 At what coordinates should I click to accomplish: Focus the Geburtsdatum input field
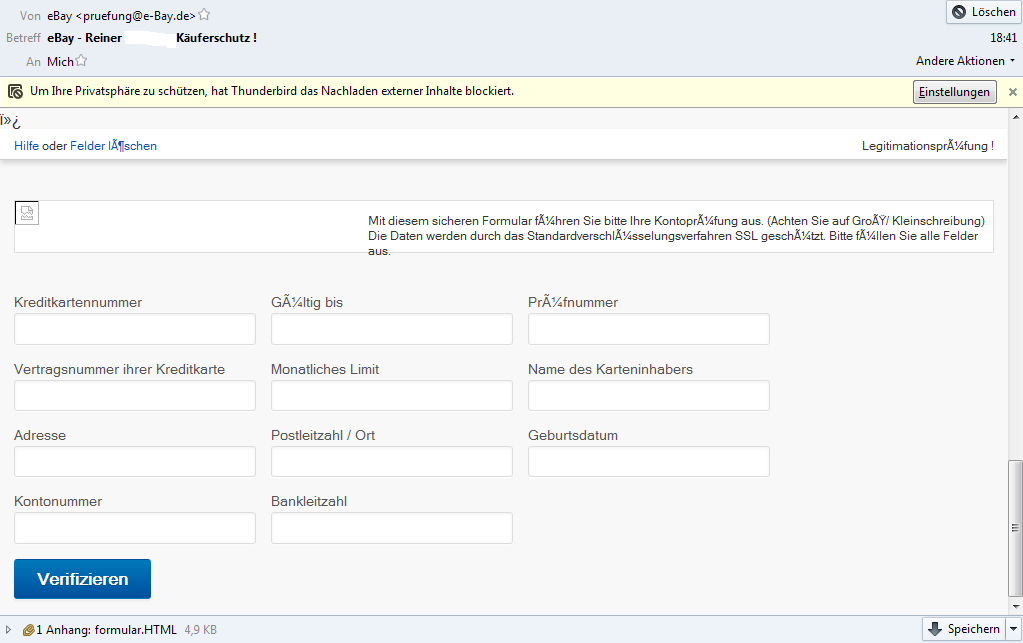click(x=649, y=462)
